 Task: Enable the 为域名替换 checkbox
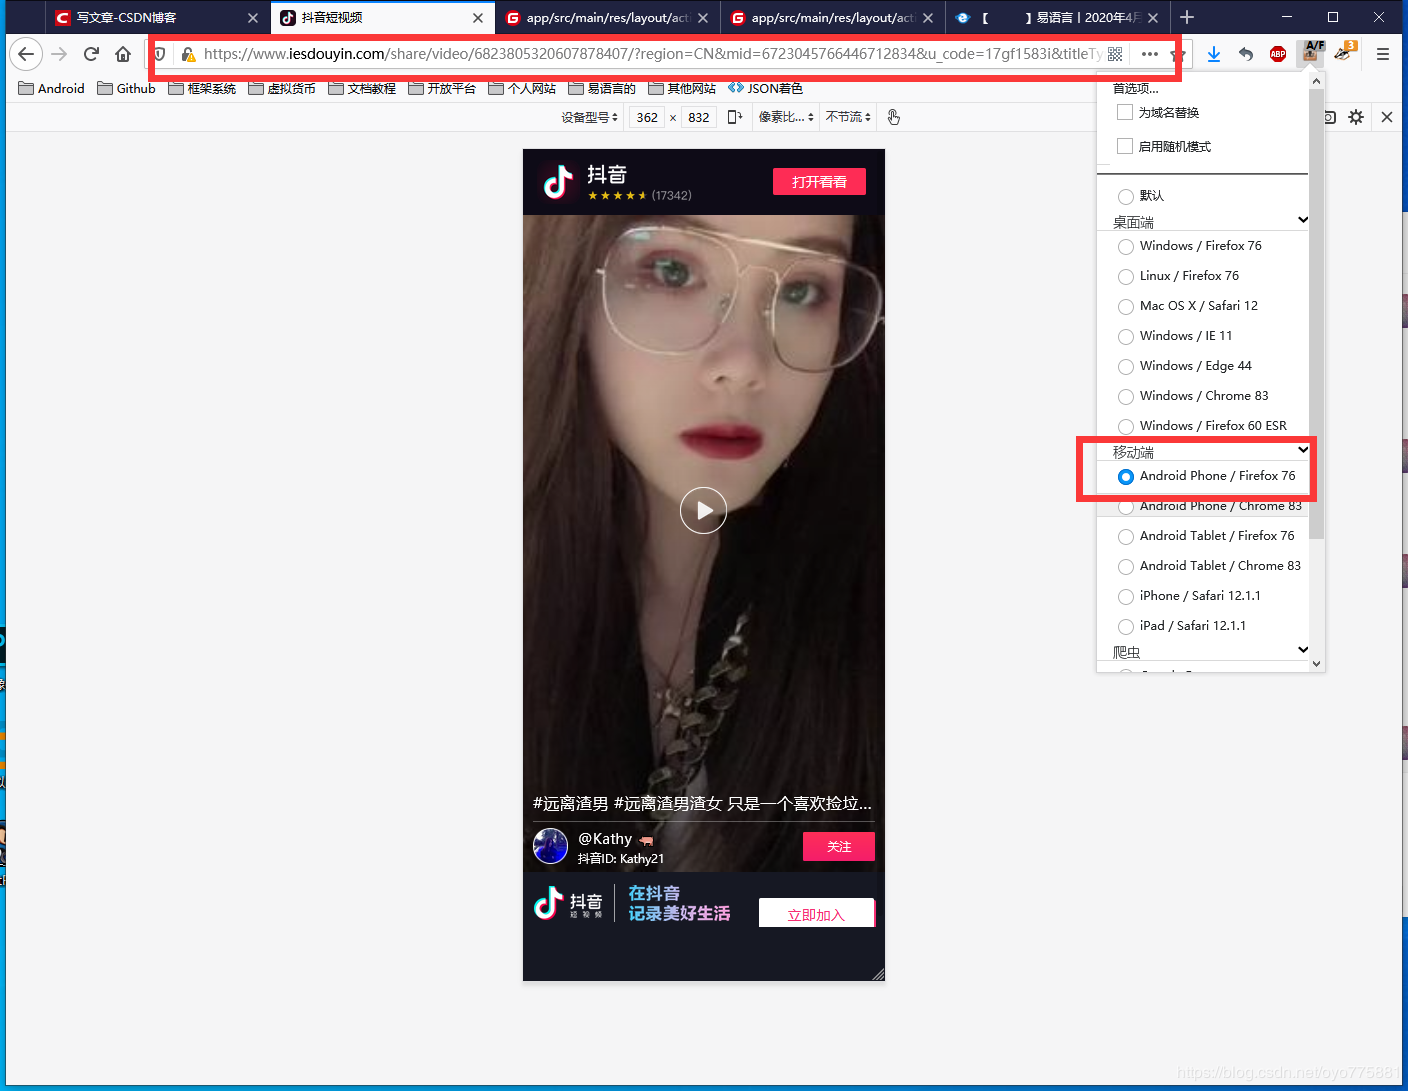(x=1125, y=112)
